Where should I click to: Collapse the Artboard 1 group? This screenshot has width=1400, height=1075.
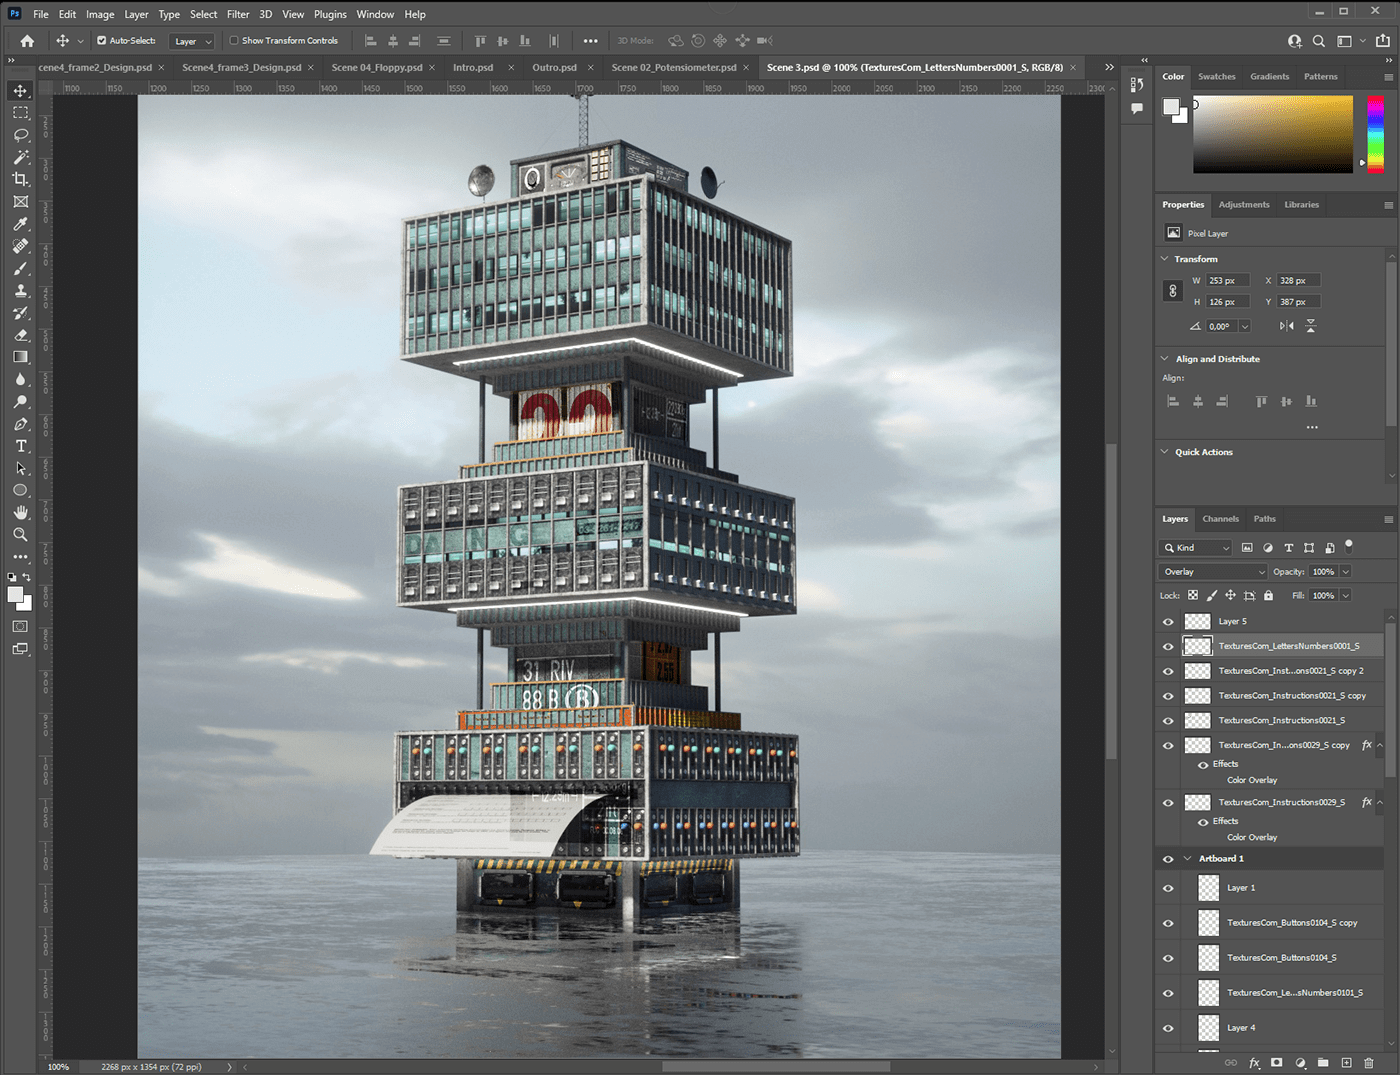1188,859
